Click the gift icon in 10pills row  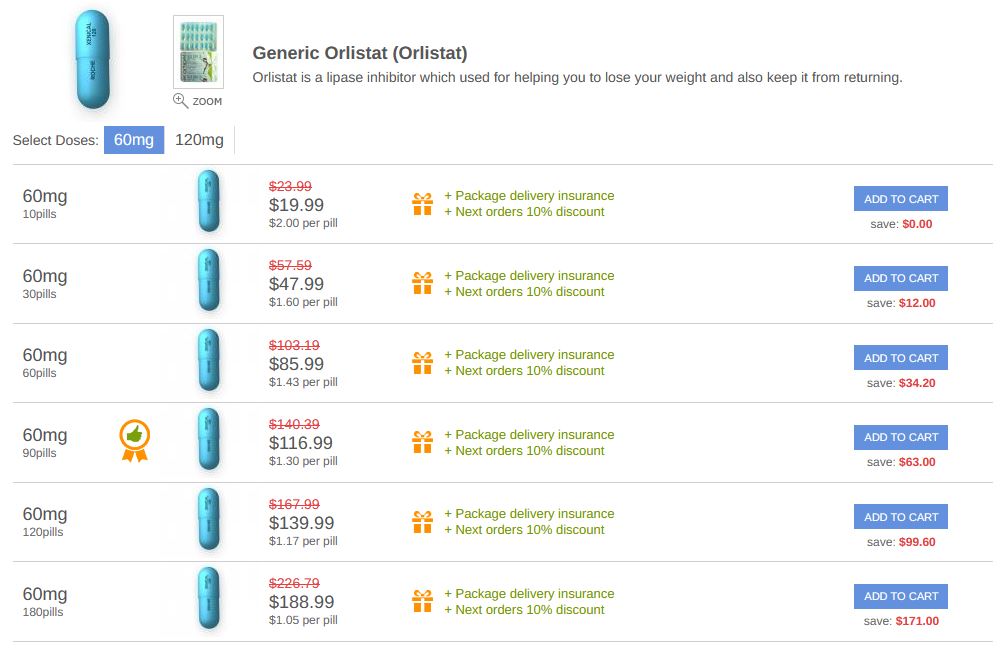[422, 204]
